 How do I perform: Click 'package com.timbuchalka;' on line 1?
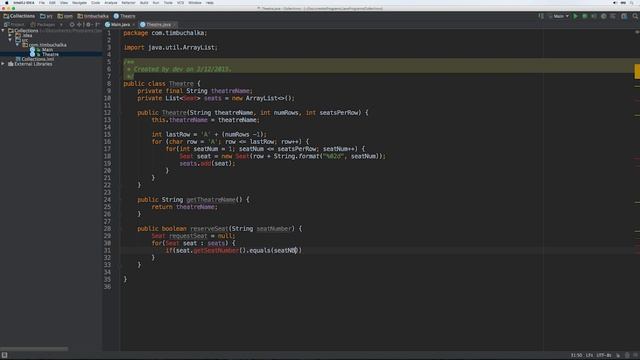tap(165, 33)
